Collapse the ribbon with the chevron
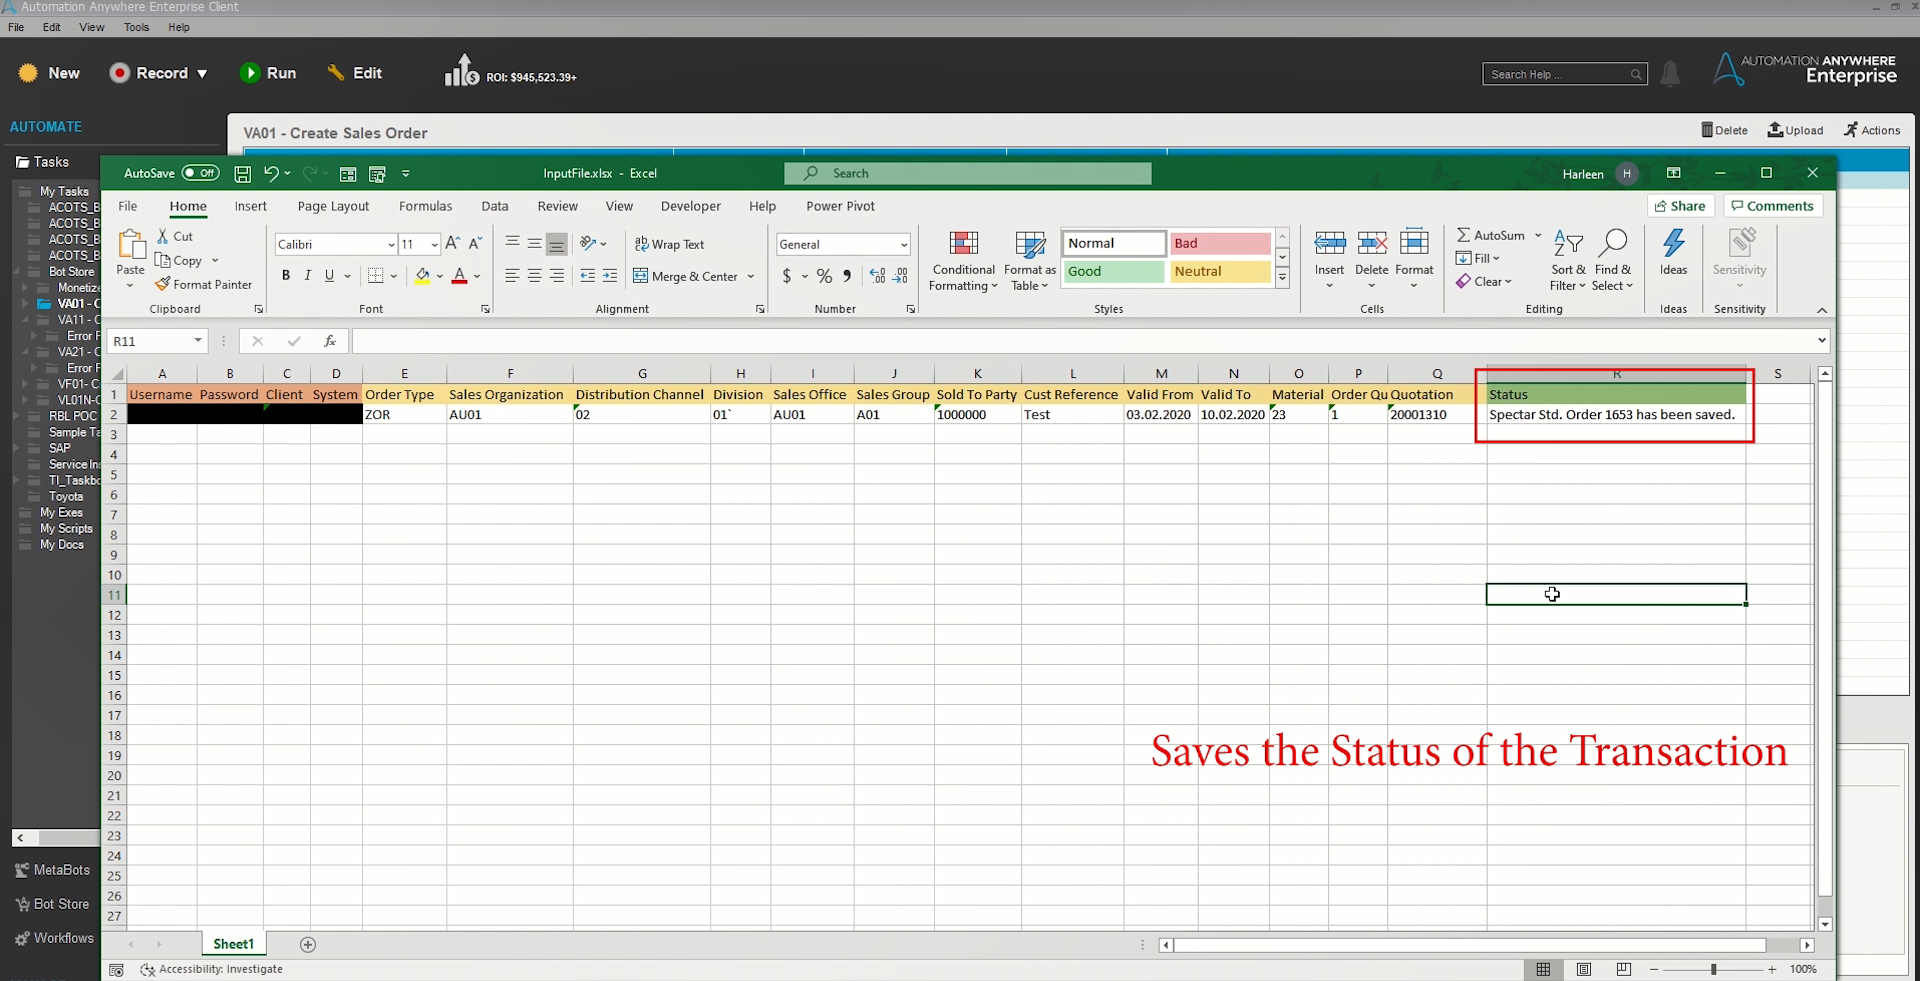This screenshot has width=1920, height=981. pyautogui.click(x=1822, y=310)
